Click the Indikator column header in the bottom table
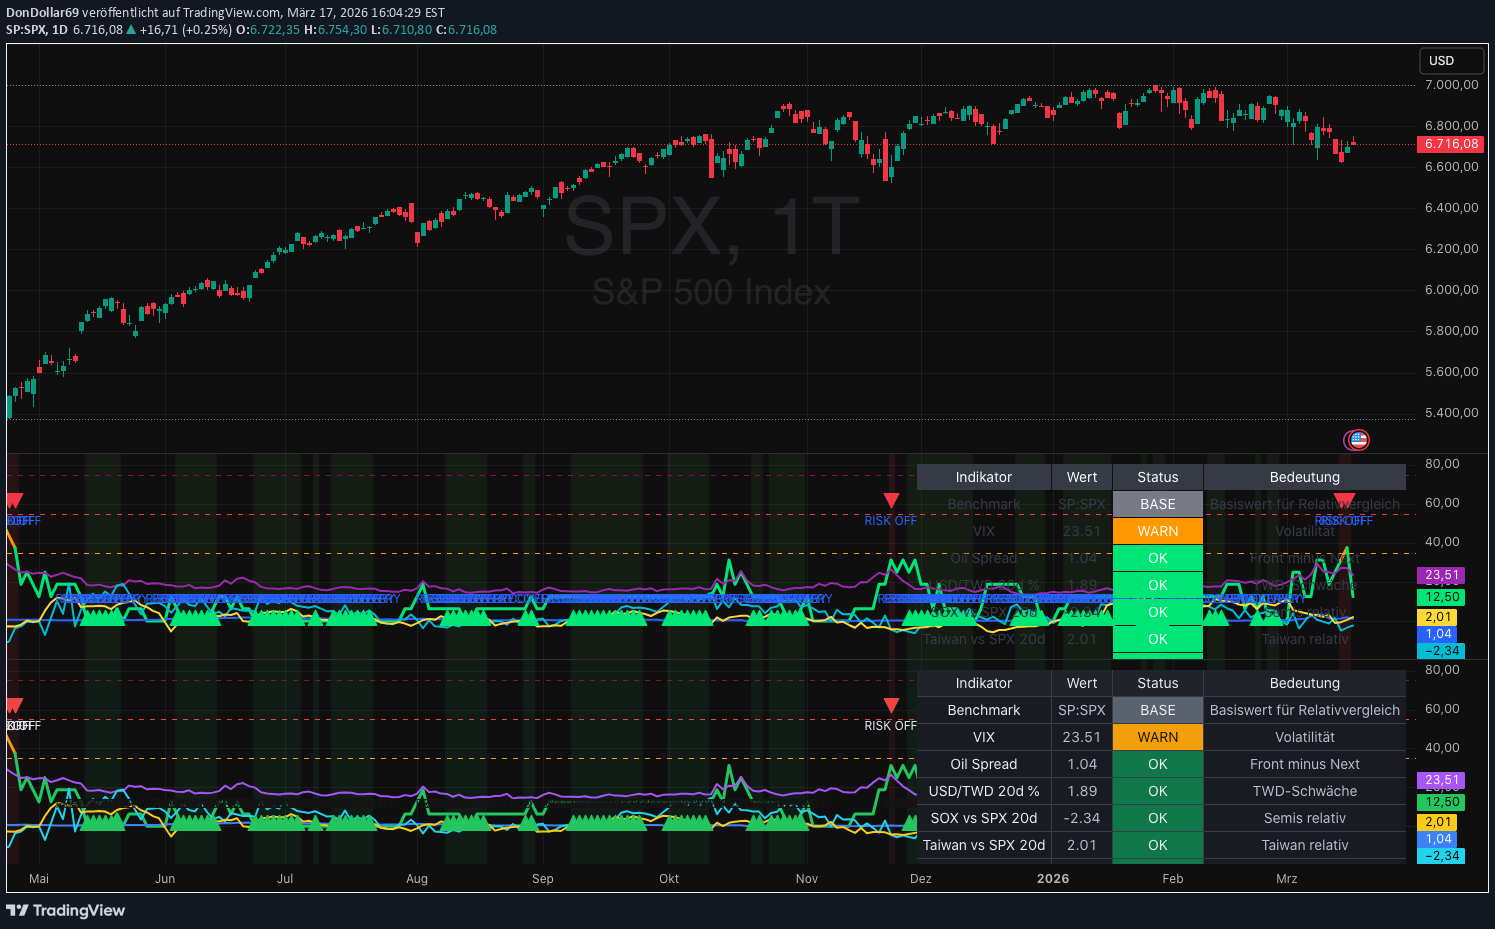The image size is (1495, 929). (983, 683)
